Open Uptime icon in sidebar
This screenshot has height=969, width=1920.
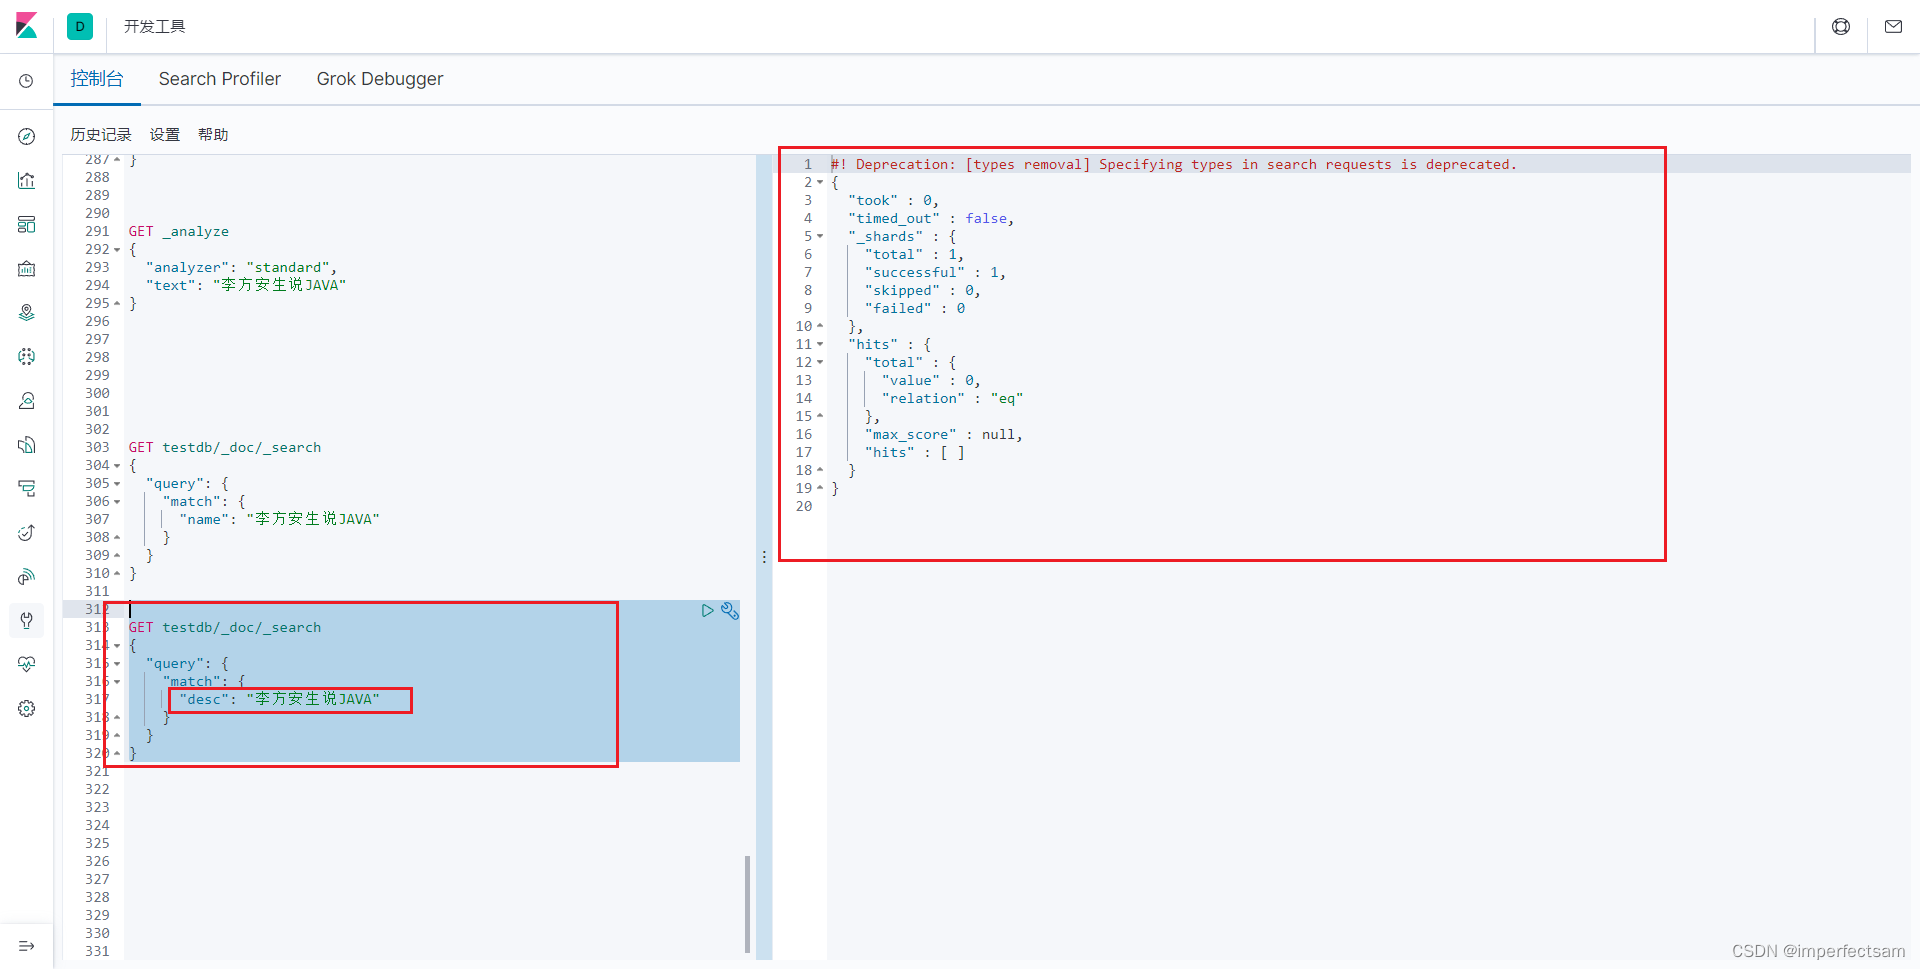[27, 532]
